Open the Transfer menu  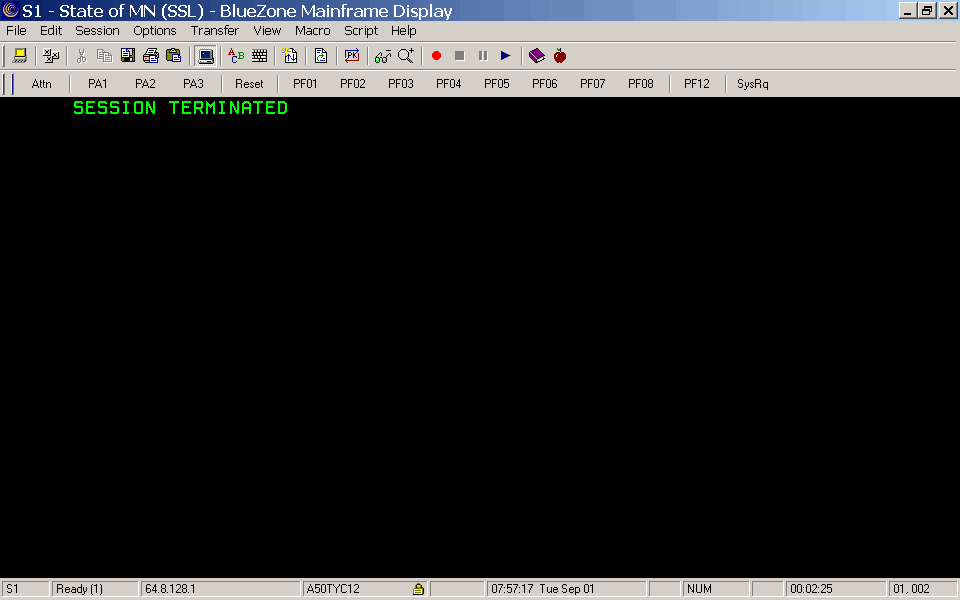point(215,31)
